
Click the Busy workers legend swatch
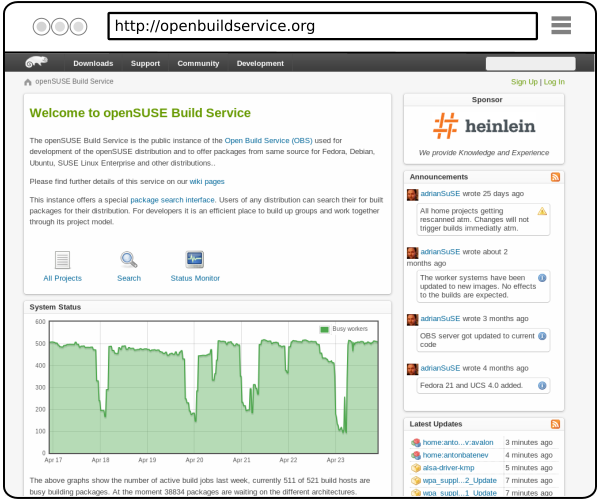tap(324, 329)
